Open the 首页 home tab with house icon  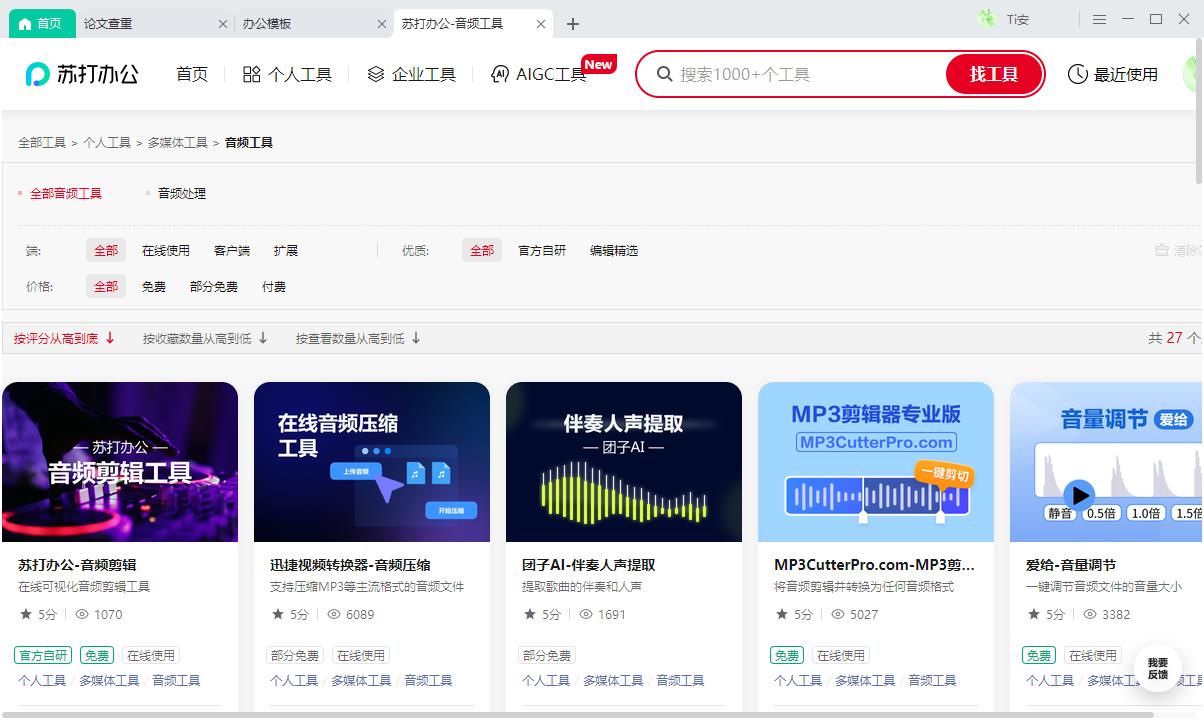click(x=41, y=23)
